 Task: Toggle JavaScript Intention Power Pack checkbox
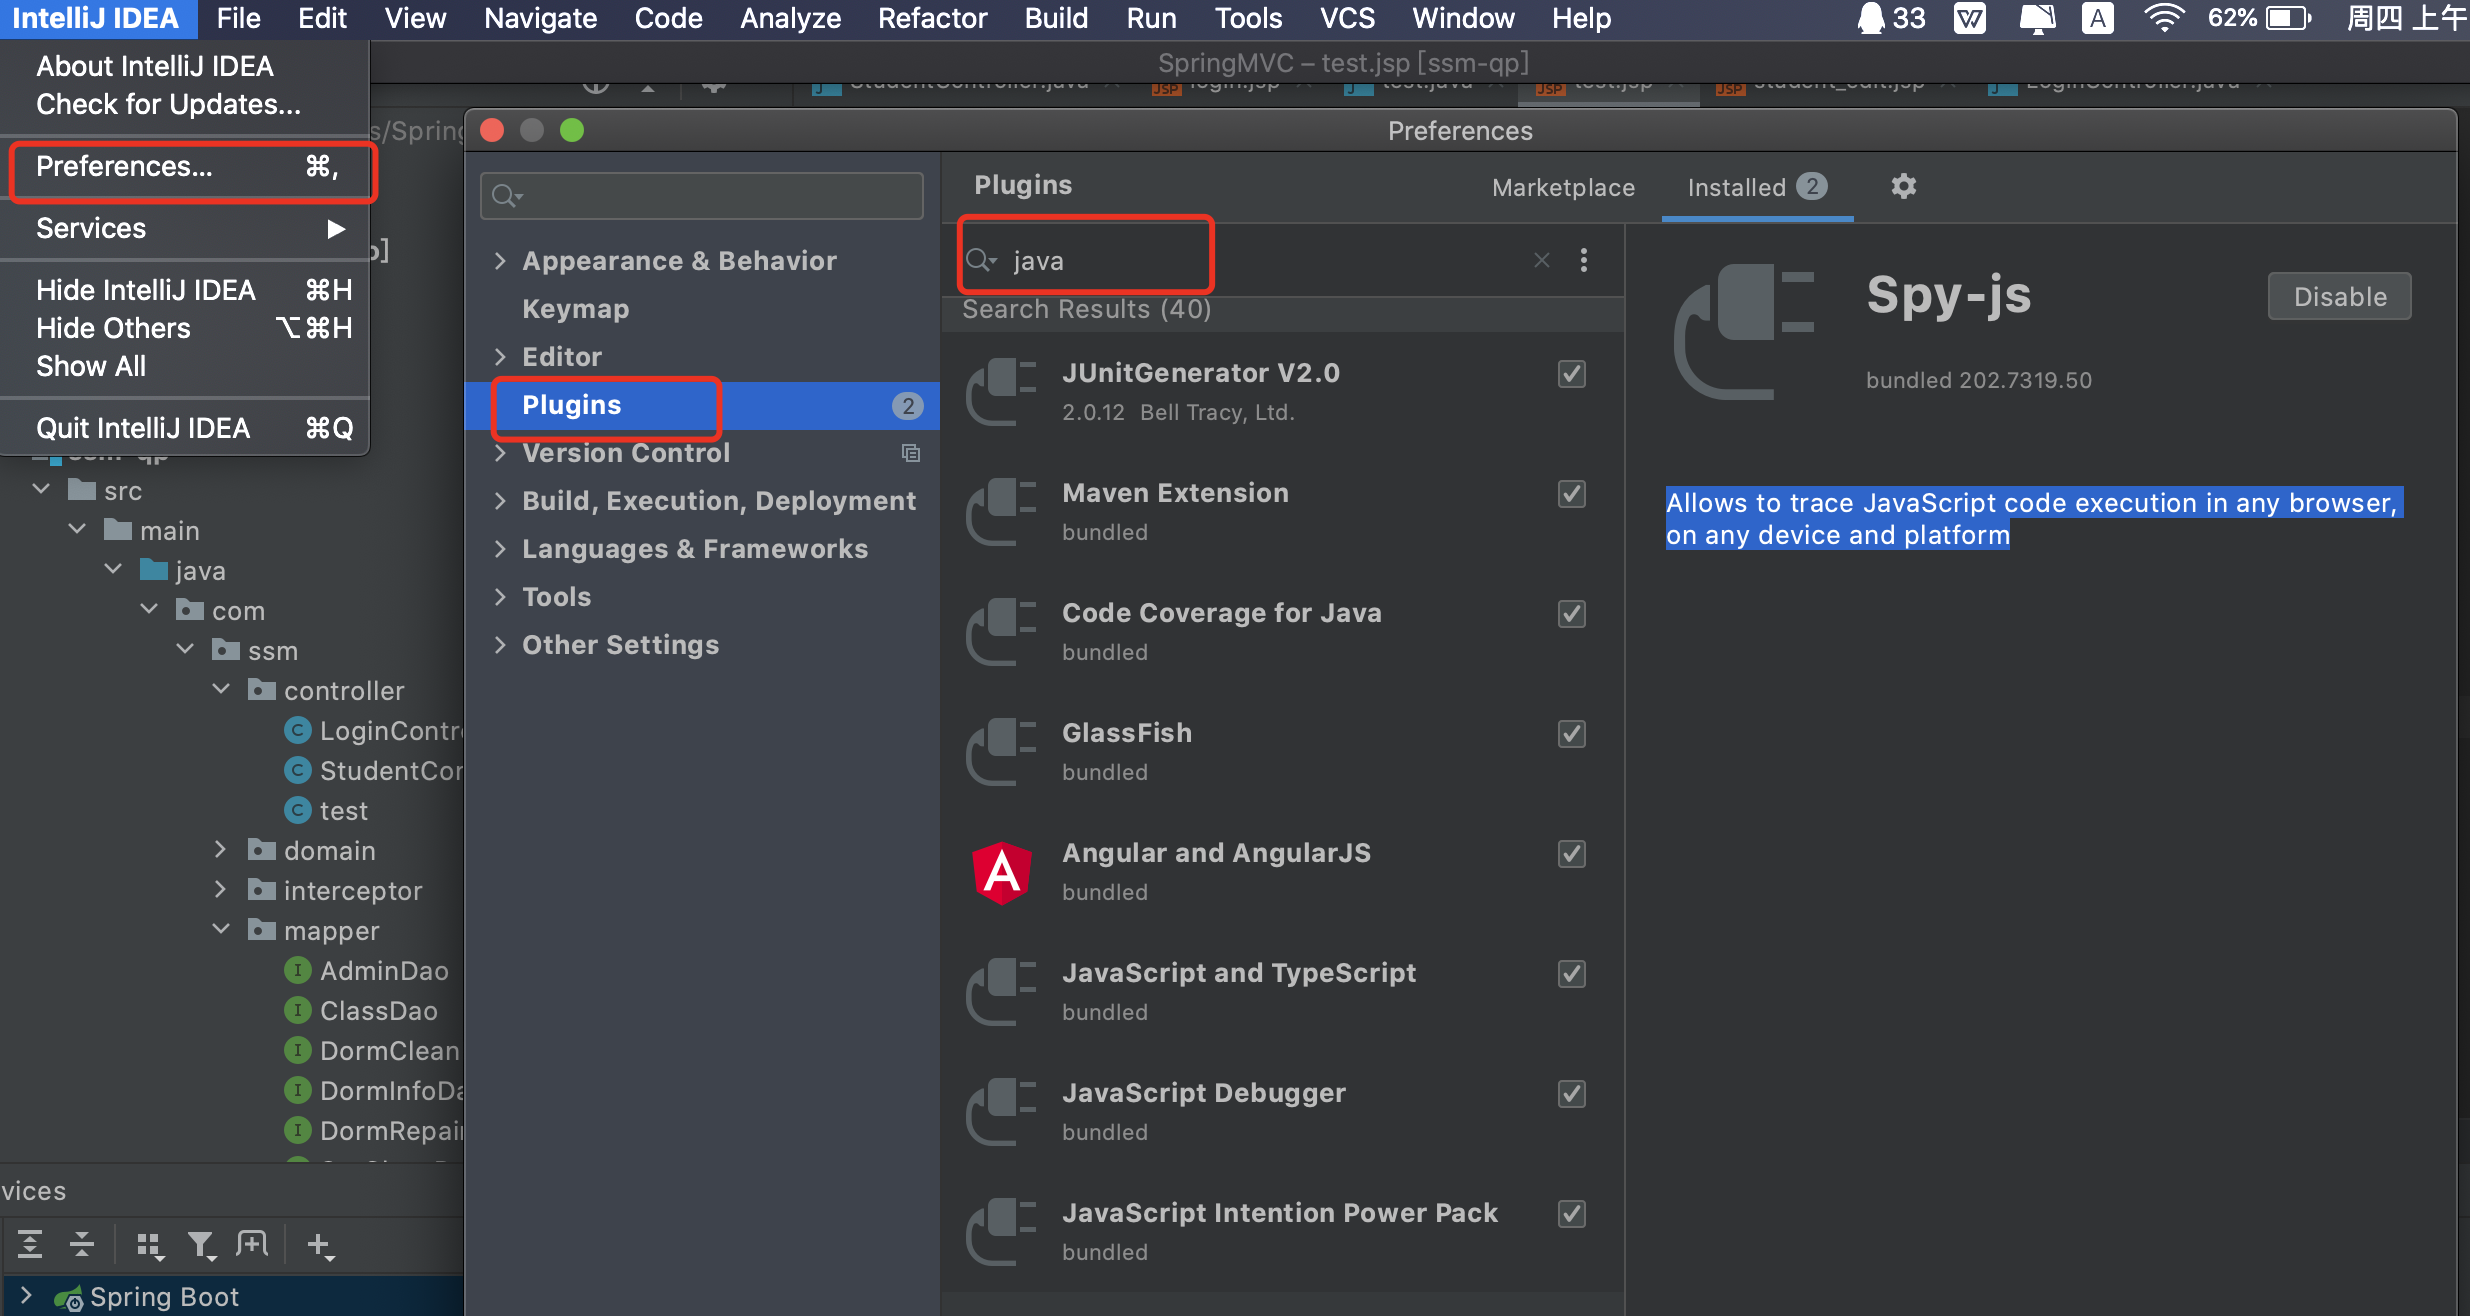click(x=1571, y=1214)
